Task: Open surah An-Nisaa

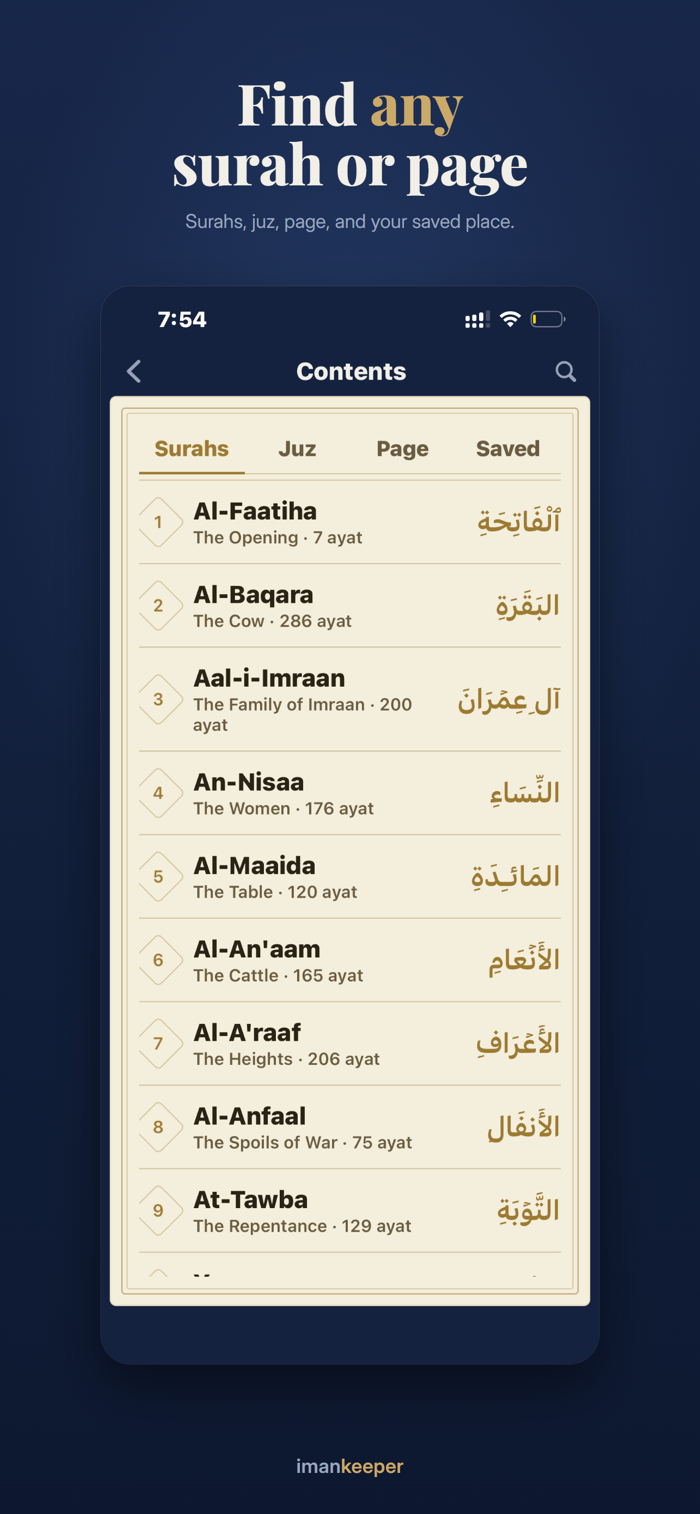Action: 350,793
